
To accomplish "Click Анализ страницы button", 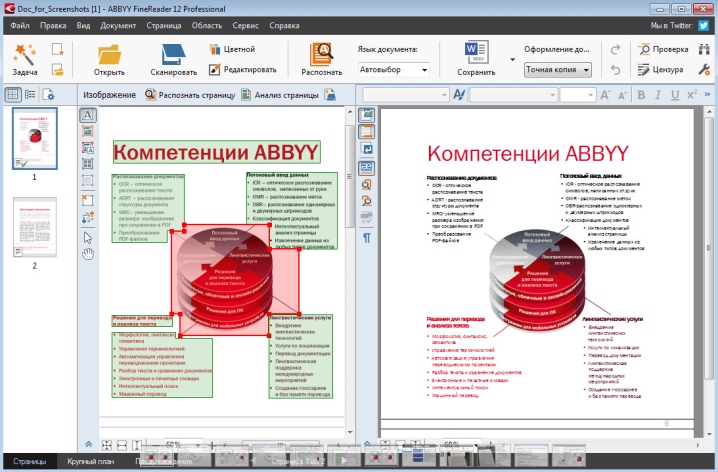I will (x=280, y=95).
